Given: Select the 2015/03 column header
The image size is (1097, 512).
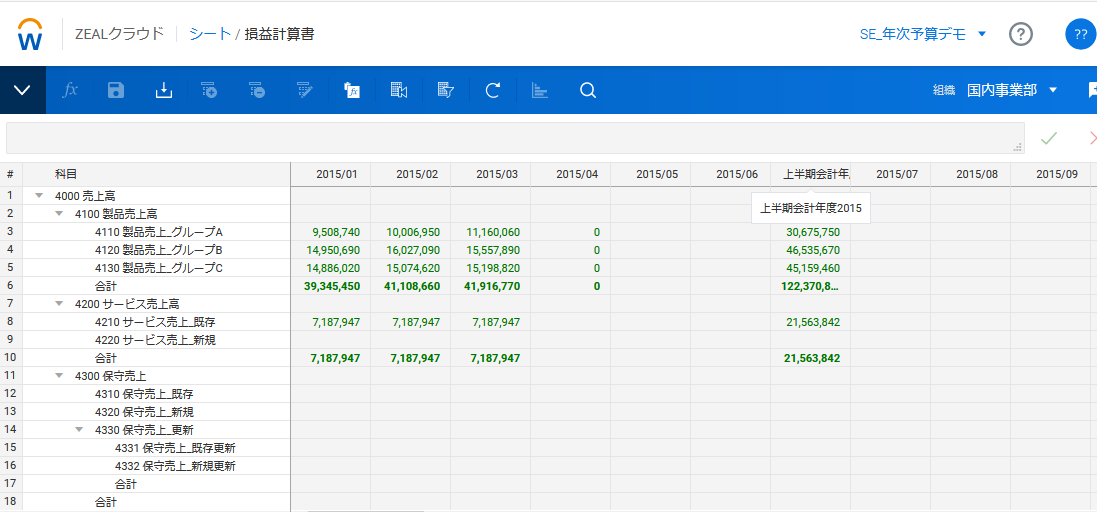Looking at the screenshot, I should 491,174.
